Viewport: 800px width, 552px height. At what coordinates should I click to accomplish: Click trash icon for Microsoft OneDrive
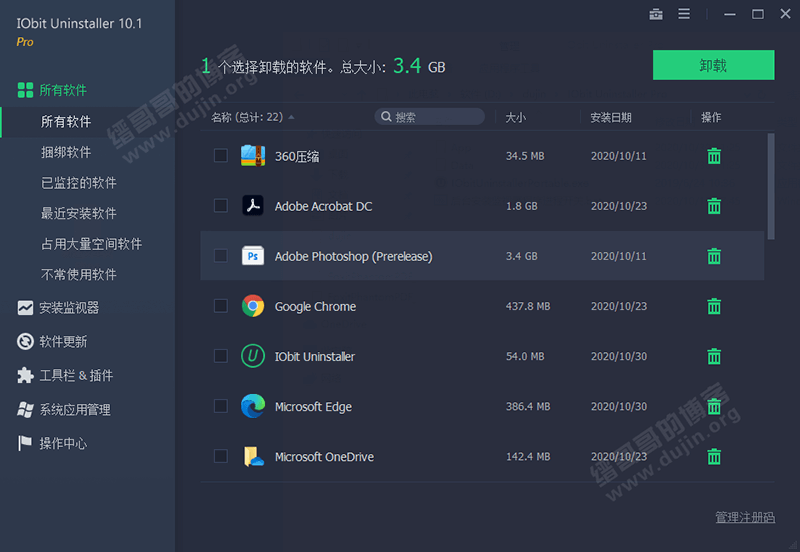[714, 456]
